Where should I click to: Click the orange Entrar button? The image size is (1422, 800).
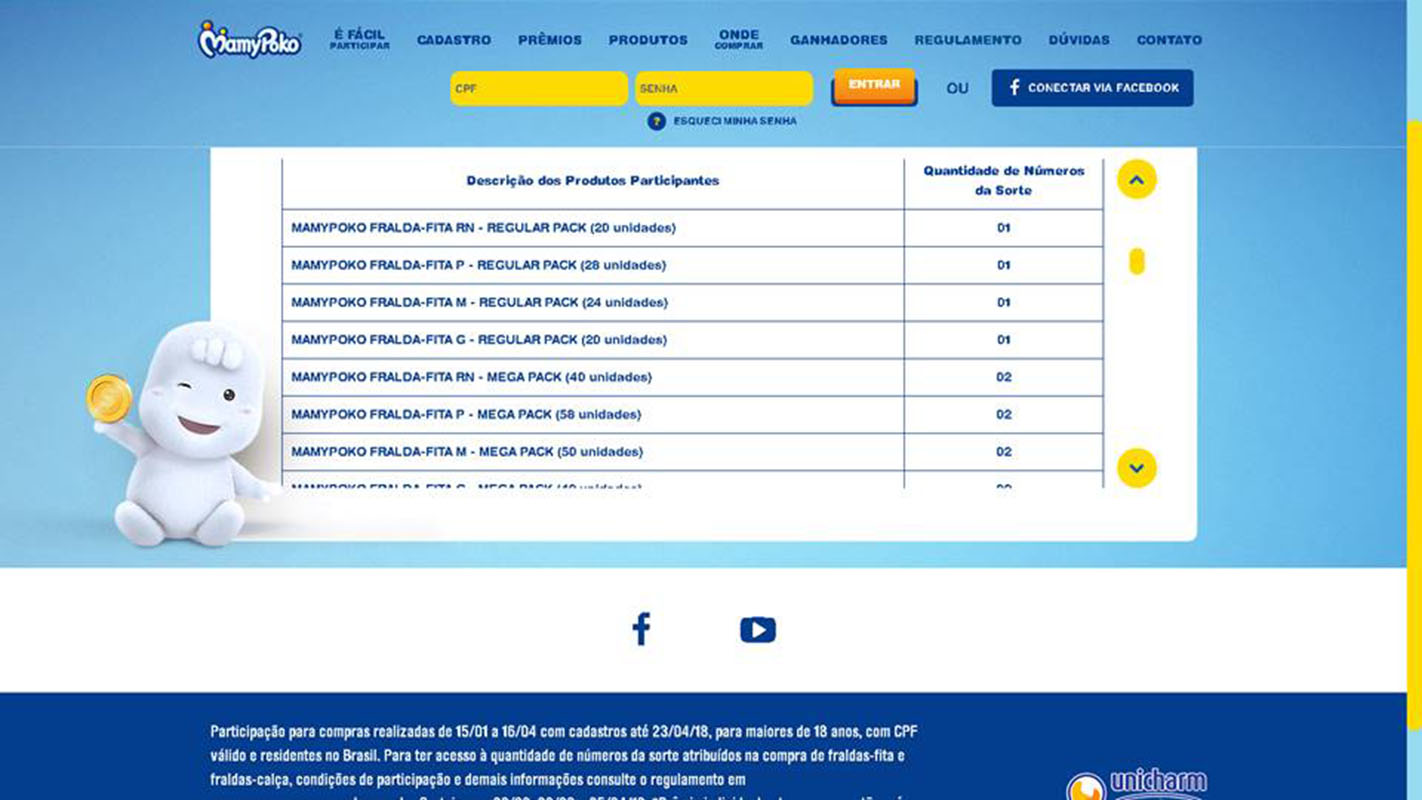pos(875,86)
